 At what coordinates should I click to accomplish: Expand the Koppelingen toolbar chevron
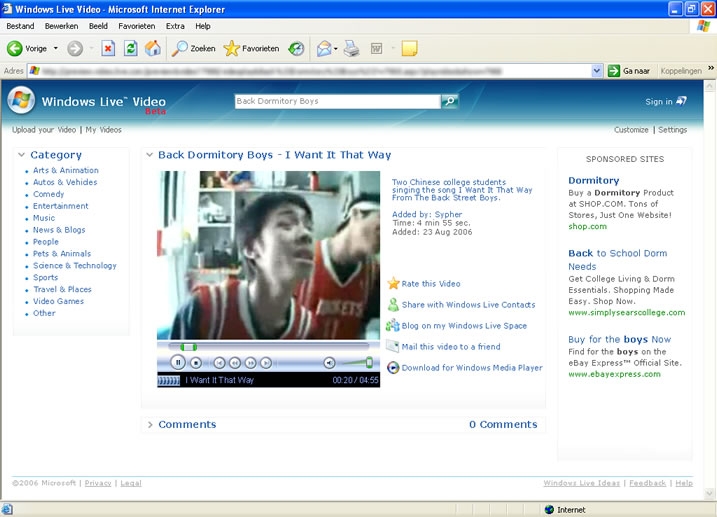point(711,68)
